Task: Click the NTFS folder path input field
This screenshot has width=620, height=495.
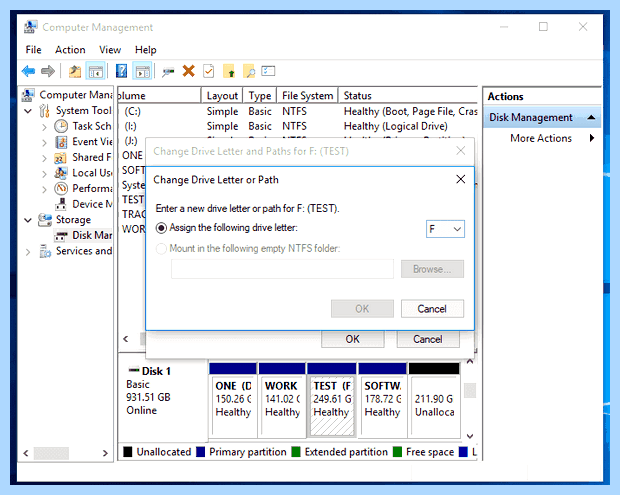Action: click(282, 269)
